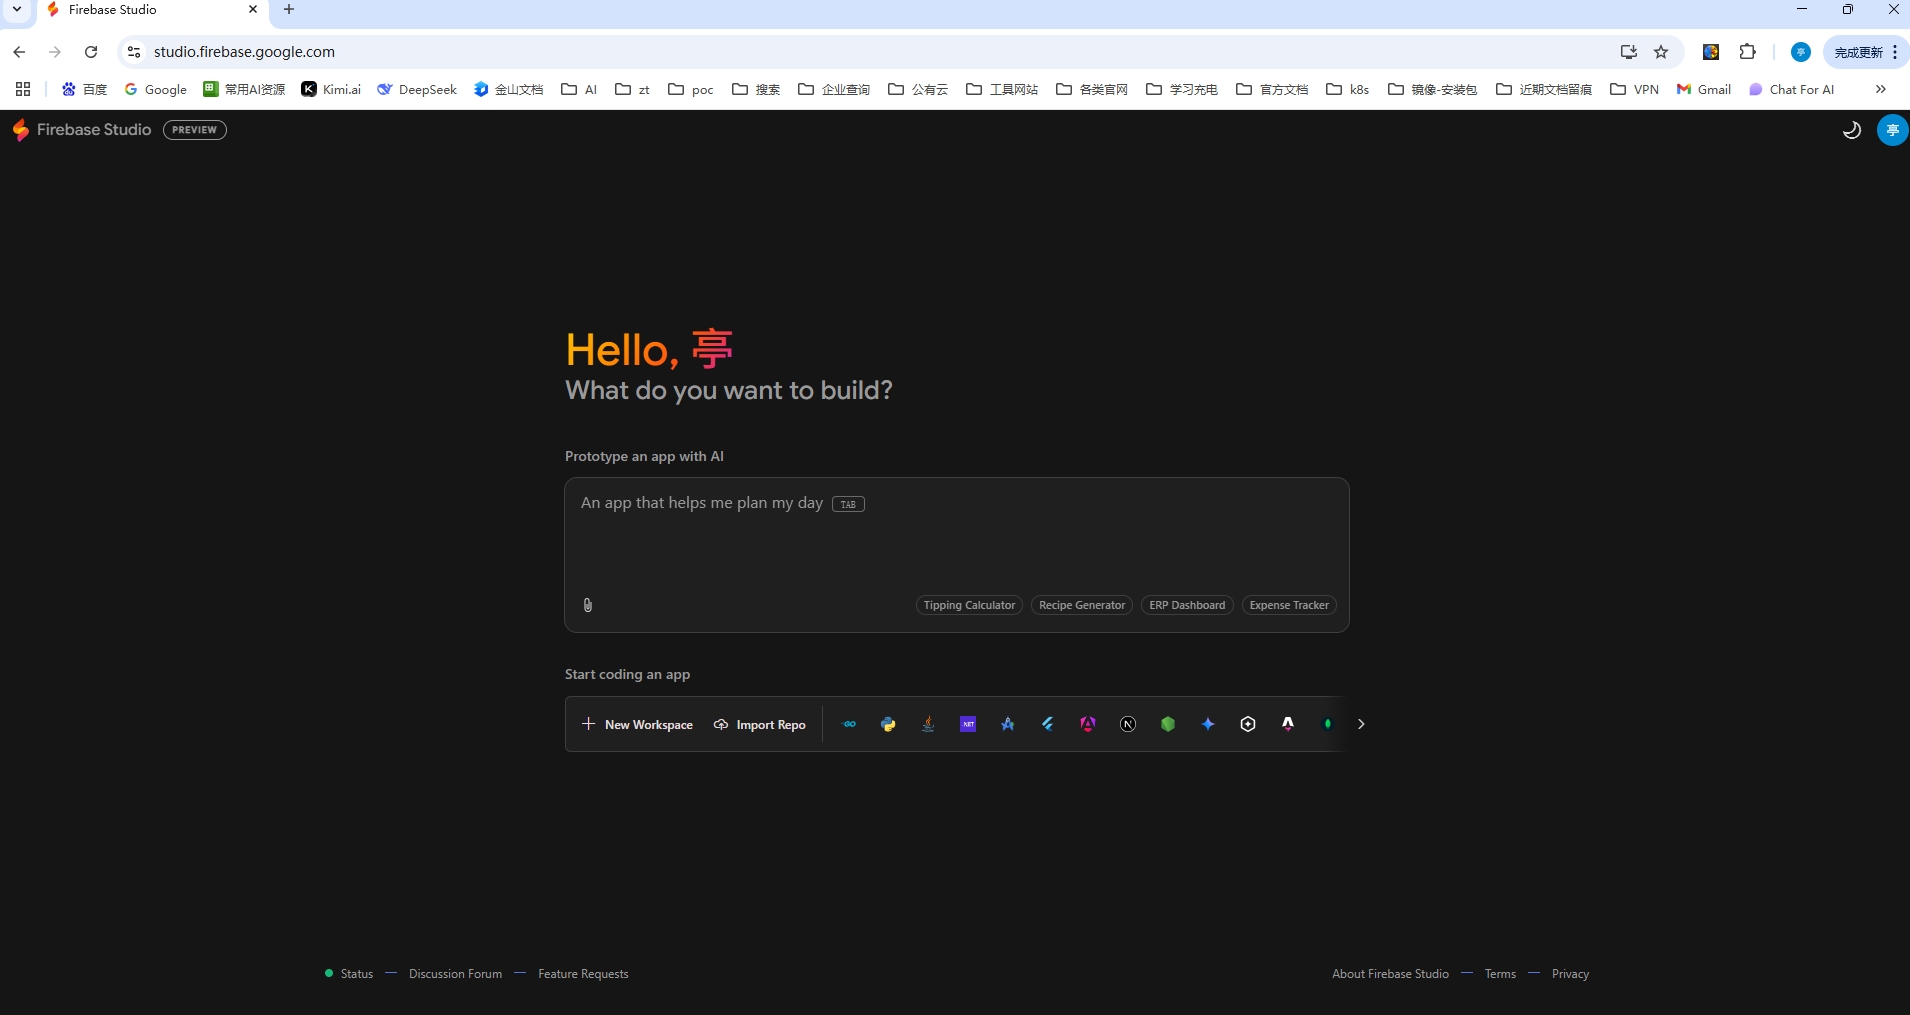Click the Firebase Studio logo
Viewport: 1910px width, 1015px height.
click(82, 130)
